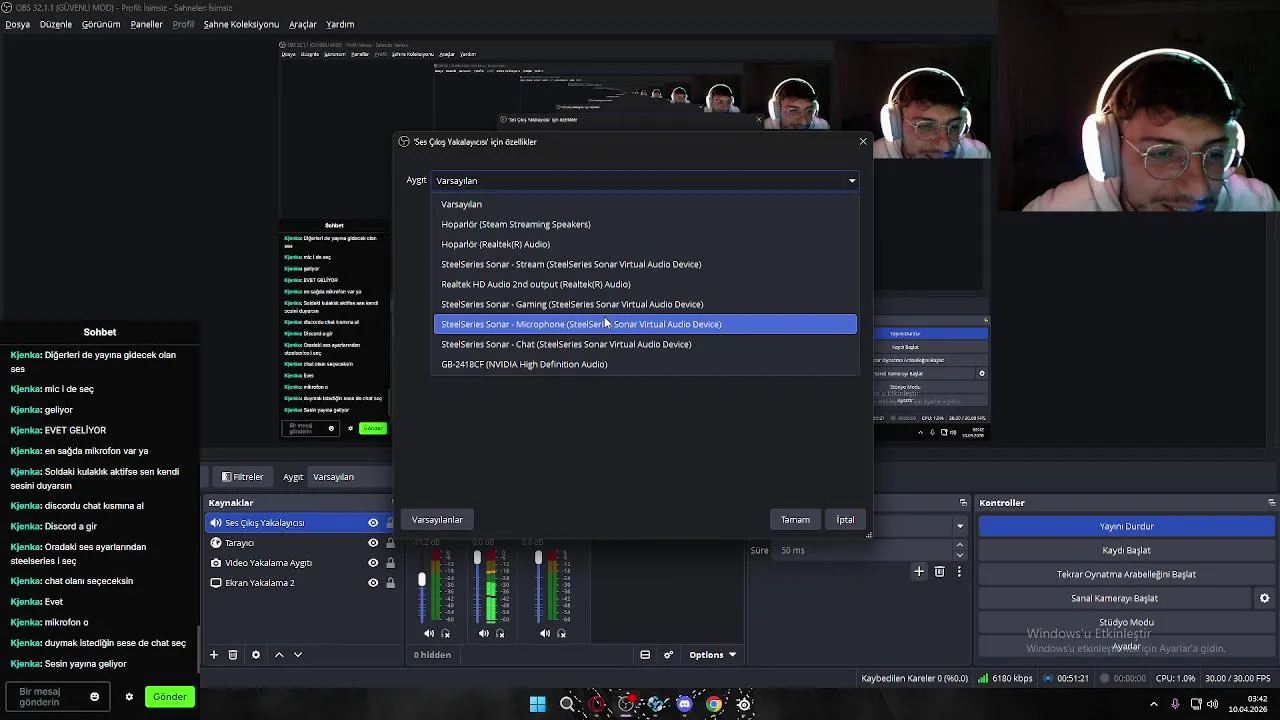Screen dimensions: 1280x720
Task: Stop stream with Yayını Durdur
Action: coord(1126,526)
